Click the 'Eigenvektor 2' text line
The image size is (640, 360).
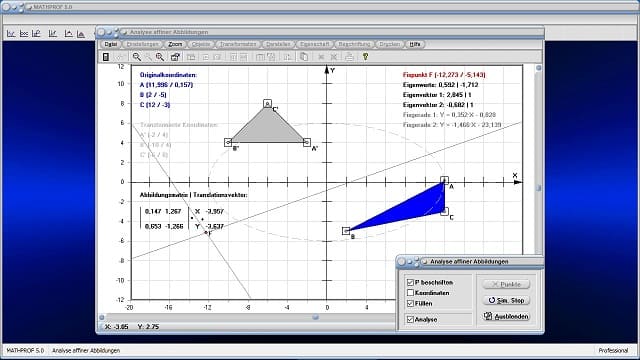pos(438,105)
